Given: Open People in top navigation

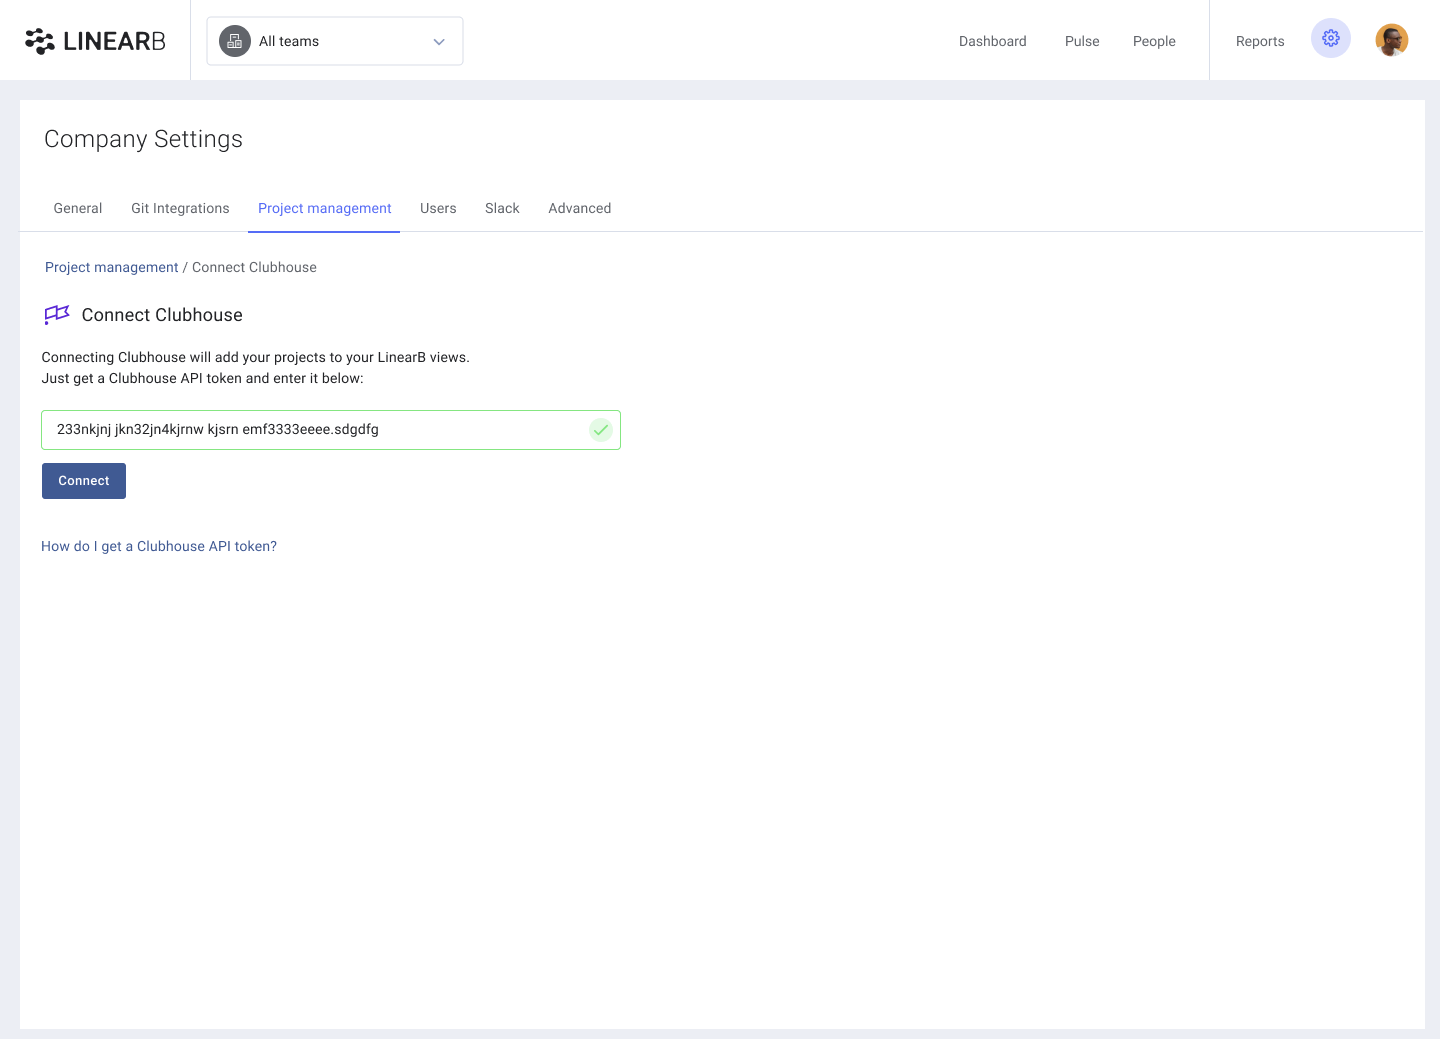Looking at the screenshot, I should pos(1154,41).
